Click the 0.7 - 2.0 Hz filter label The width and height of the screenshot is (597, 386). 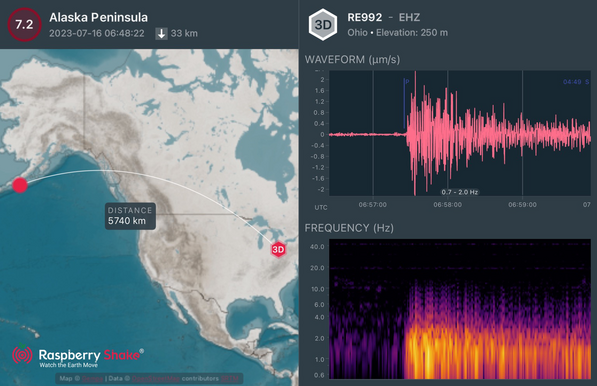[460, 192]
